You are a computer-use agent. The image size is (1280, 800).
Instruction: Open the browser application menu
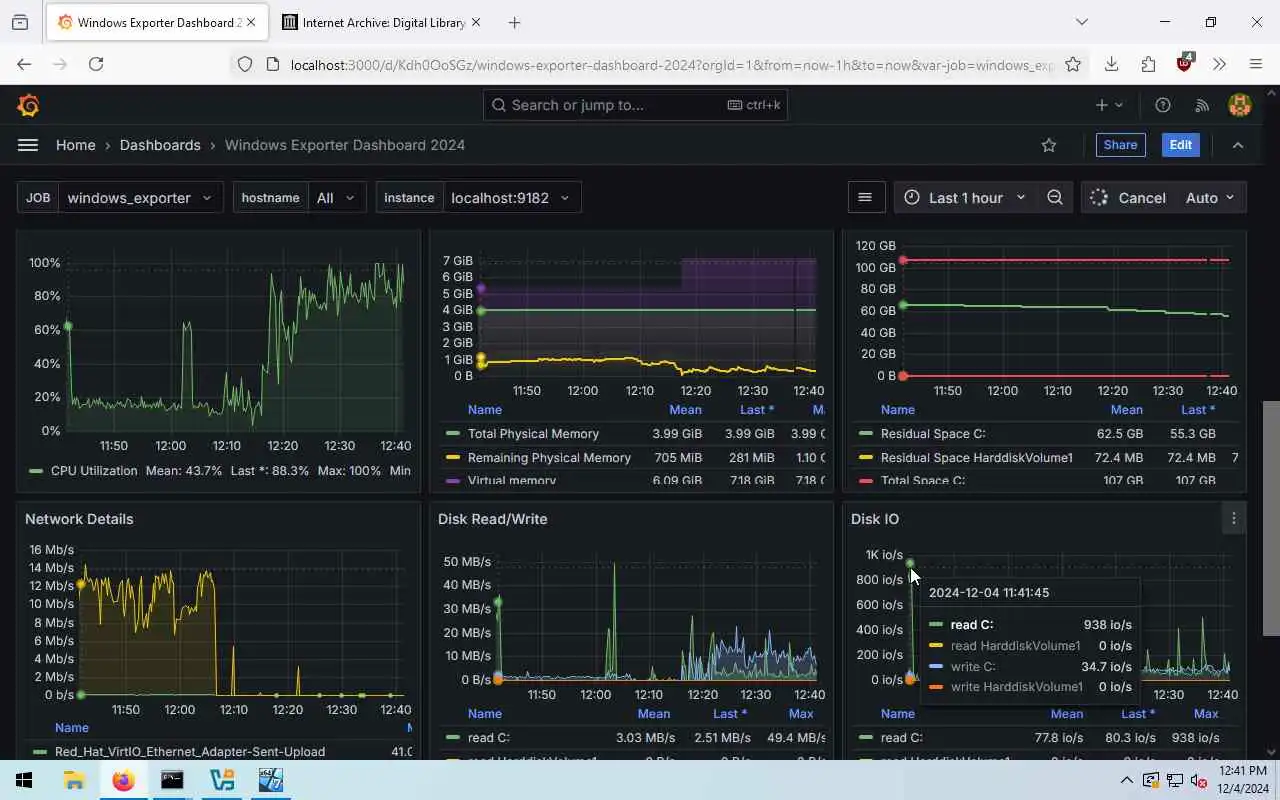point(1256,64)
